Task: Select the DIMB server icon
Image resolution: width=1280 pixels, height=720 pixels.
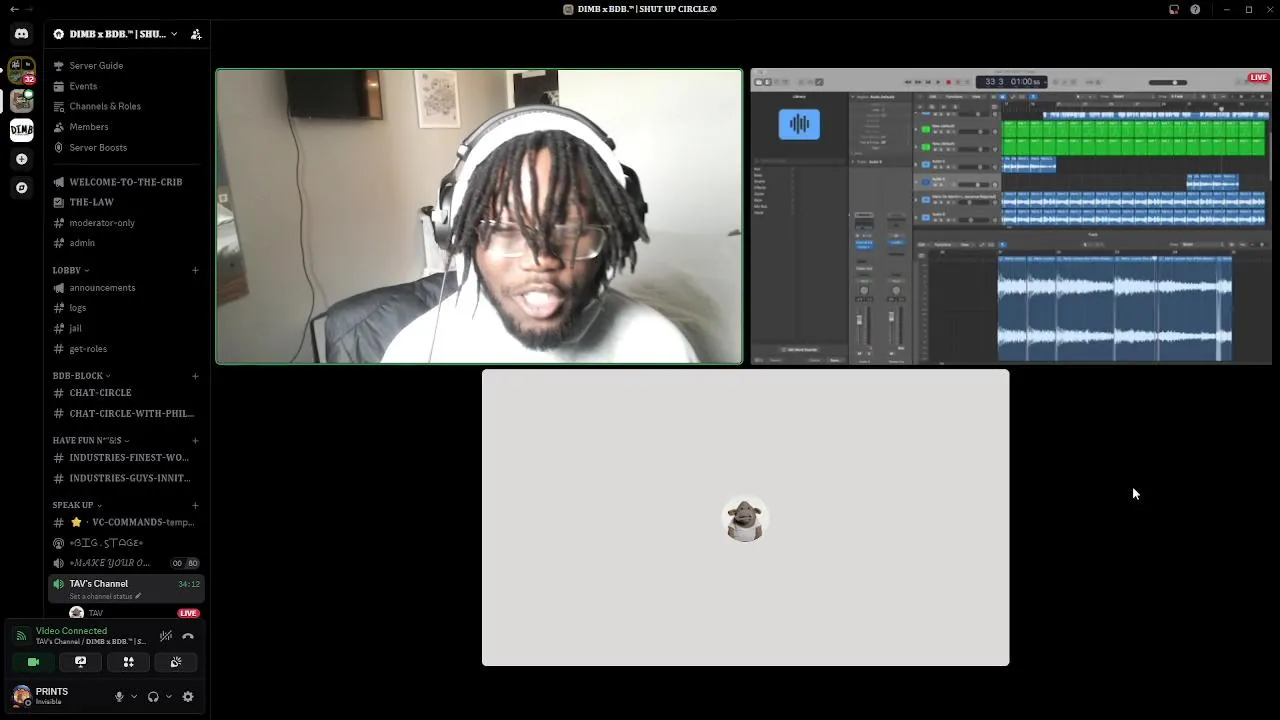Action: (x=21, y=130)
